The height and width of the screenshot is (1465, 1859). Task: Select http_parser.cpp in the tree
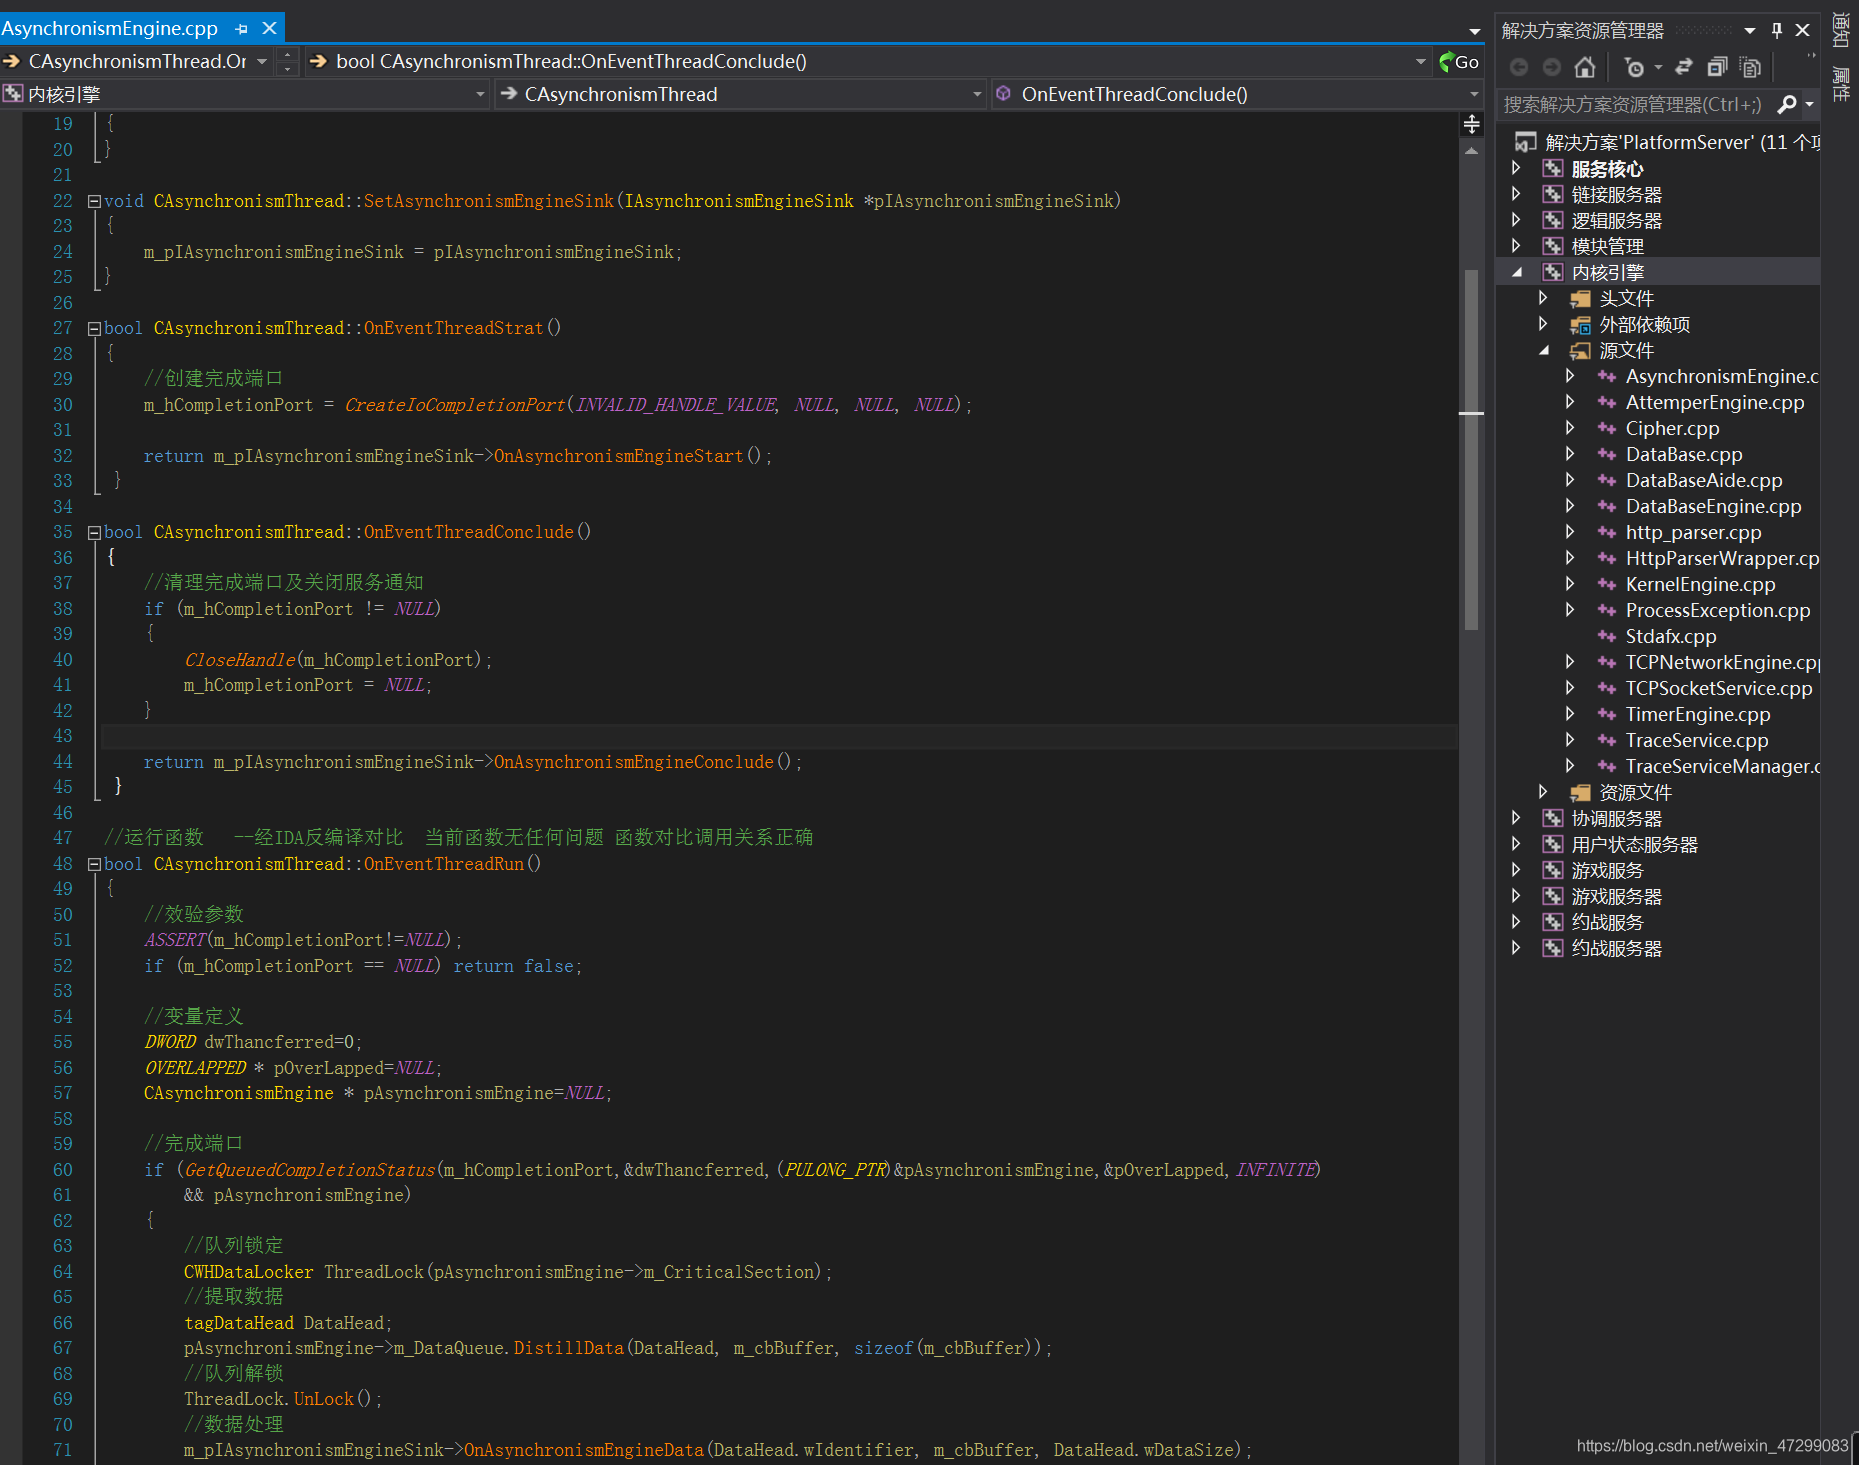[x=1694, y=532]
